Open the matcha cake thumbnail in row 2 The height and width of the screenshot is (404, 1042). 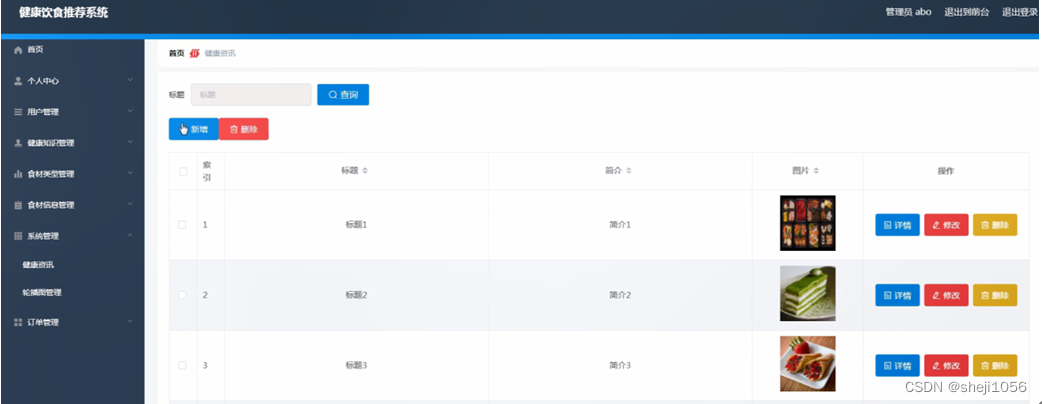(x=807, y=294)
